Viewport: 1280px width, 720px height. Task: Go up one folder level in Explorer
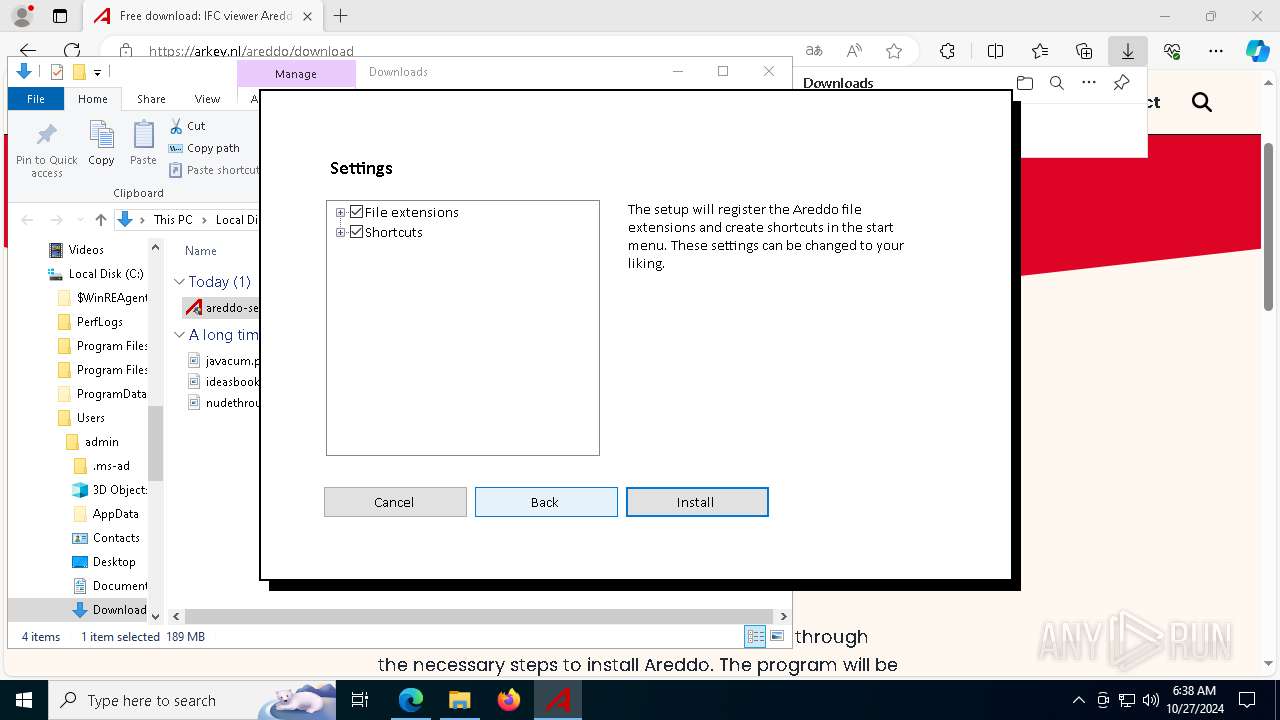(101, 220)
